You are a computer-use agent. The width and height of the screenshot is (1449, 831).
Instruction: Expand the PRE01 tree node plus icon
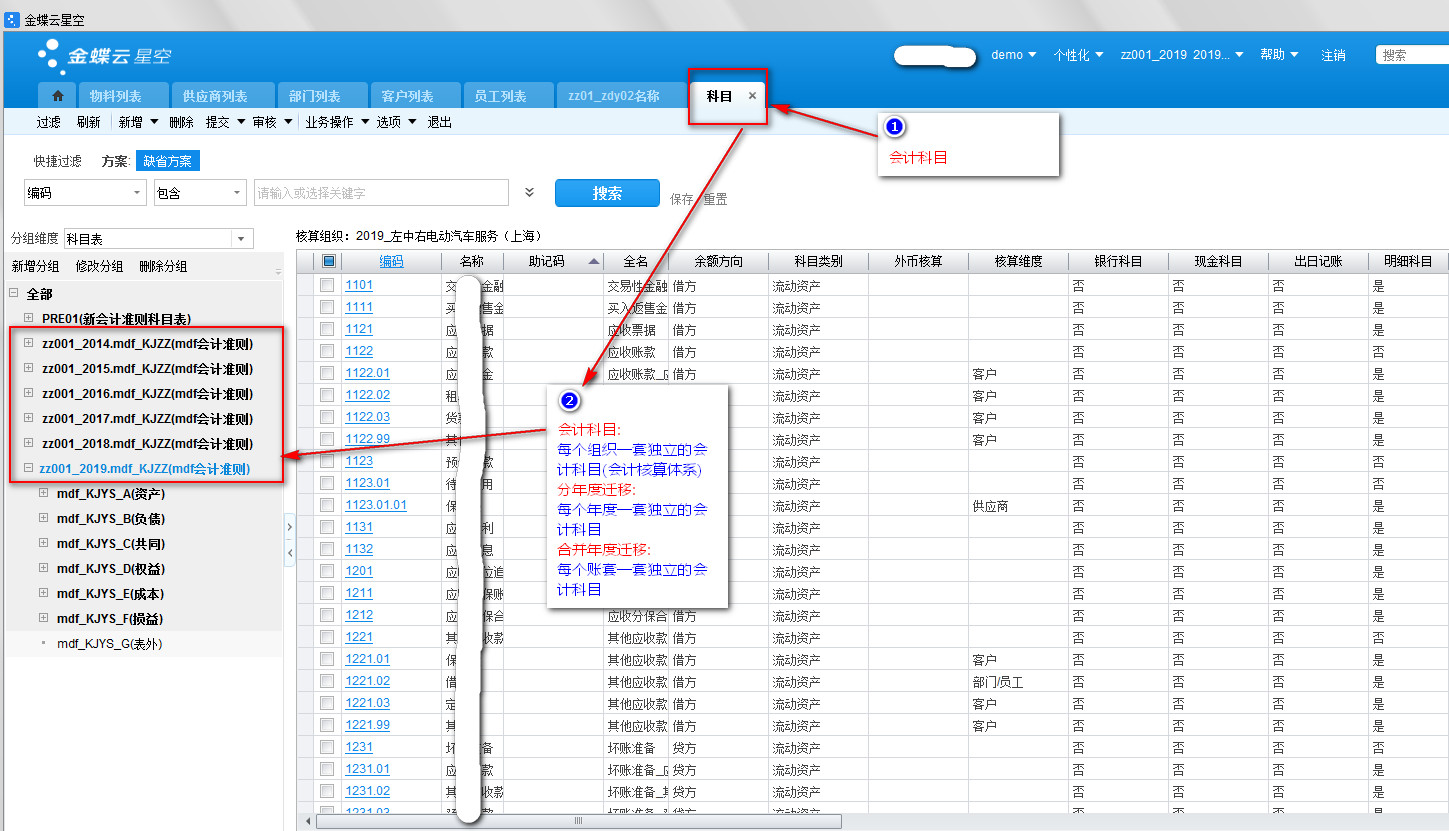pyautogui.click(x=29, y=319)
